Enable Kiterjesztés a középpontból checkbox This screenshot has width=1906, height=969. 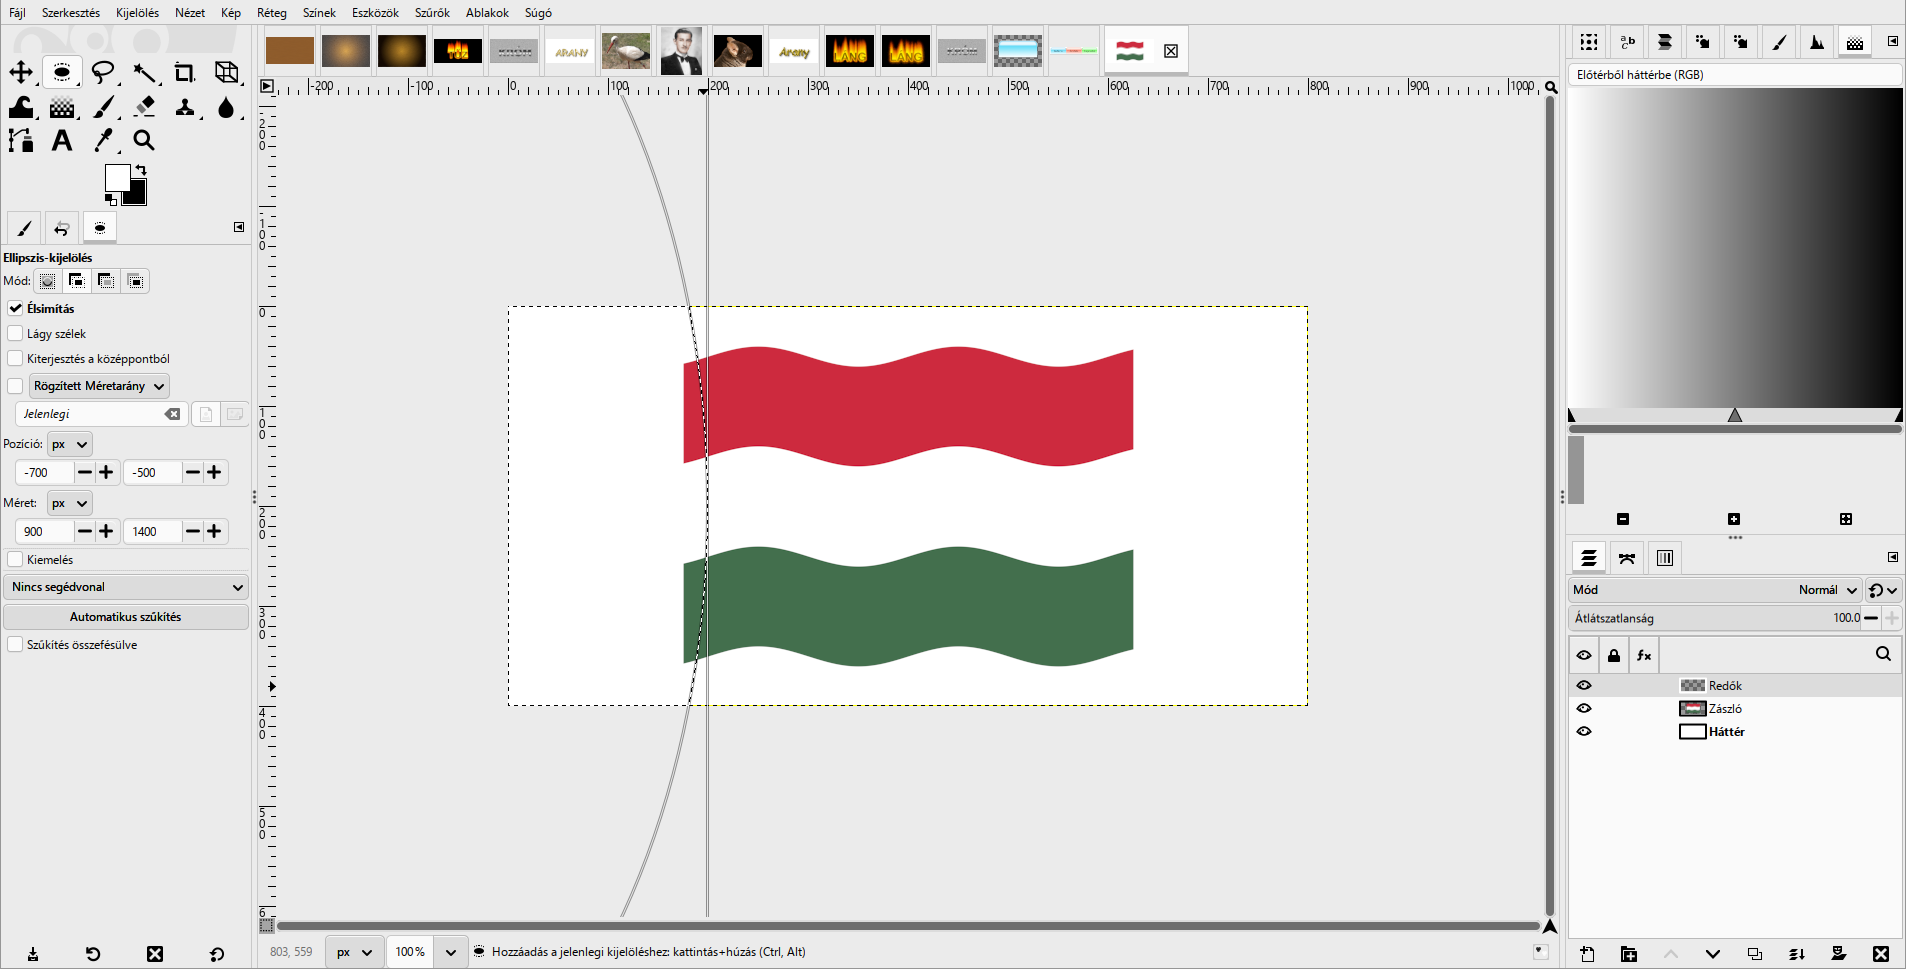coord(15,358)
